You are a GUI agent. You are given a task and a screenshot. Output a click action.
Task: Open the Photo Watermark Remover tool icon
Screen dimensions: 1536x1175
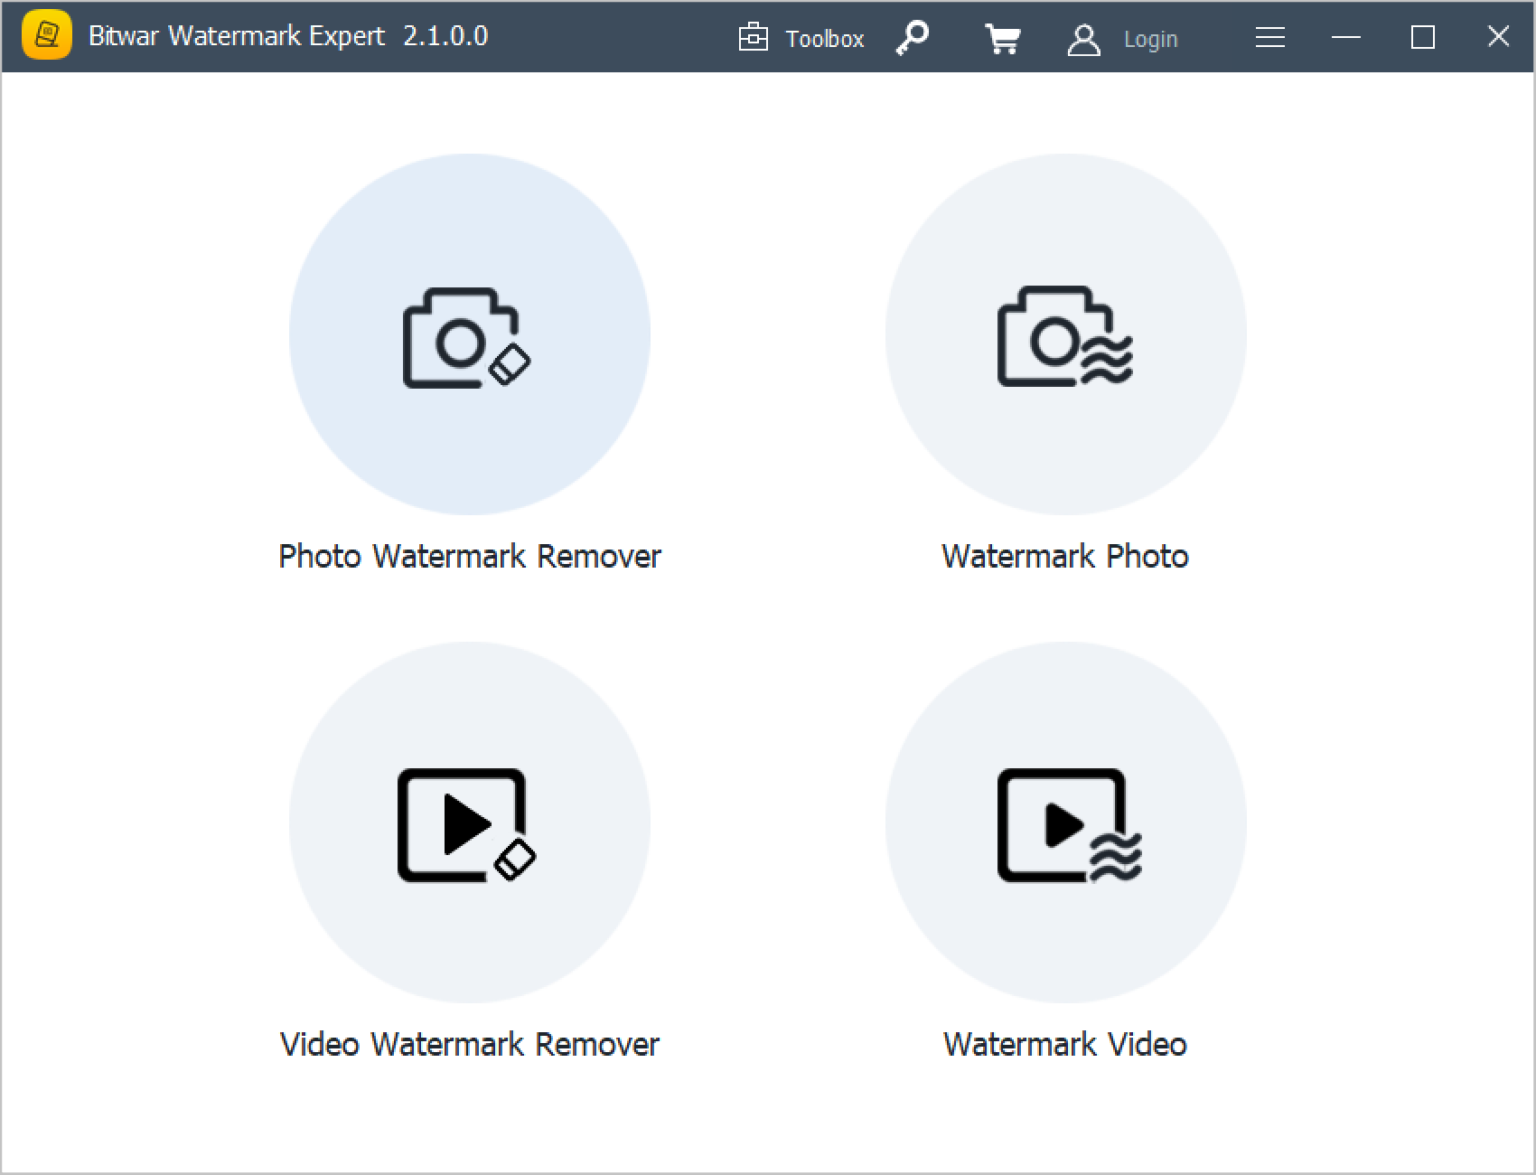(x=469, y=334)
